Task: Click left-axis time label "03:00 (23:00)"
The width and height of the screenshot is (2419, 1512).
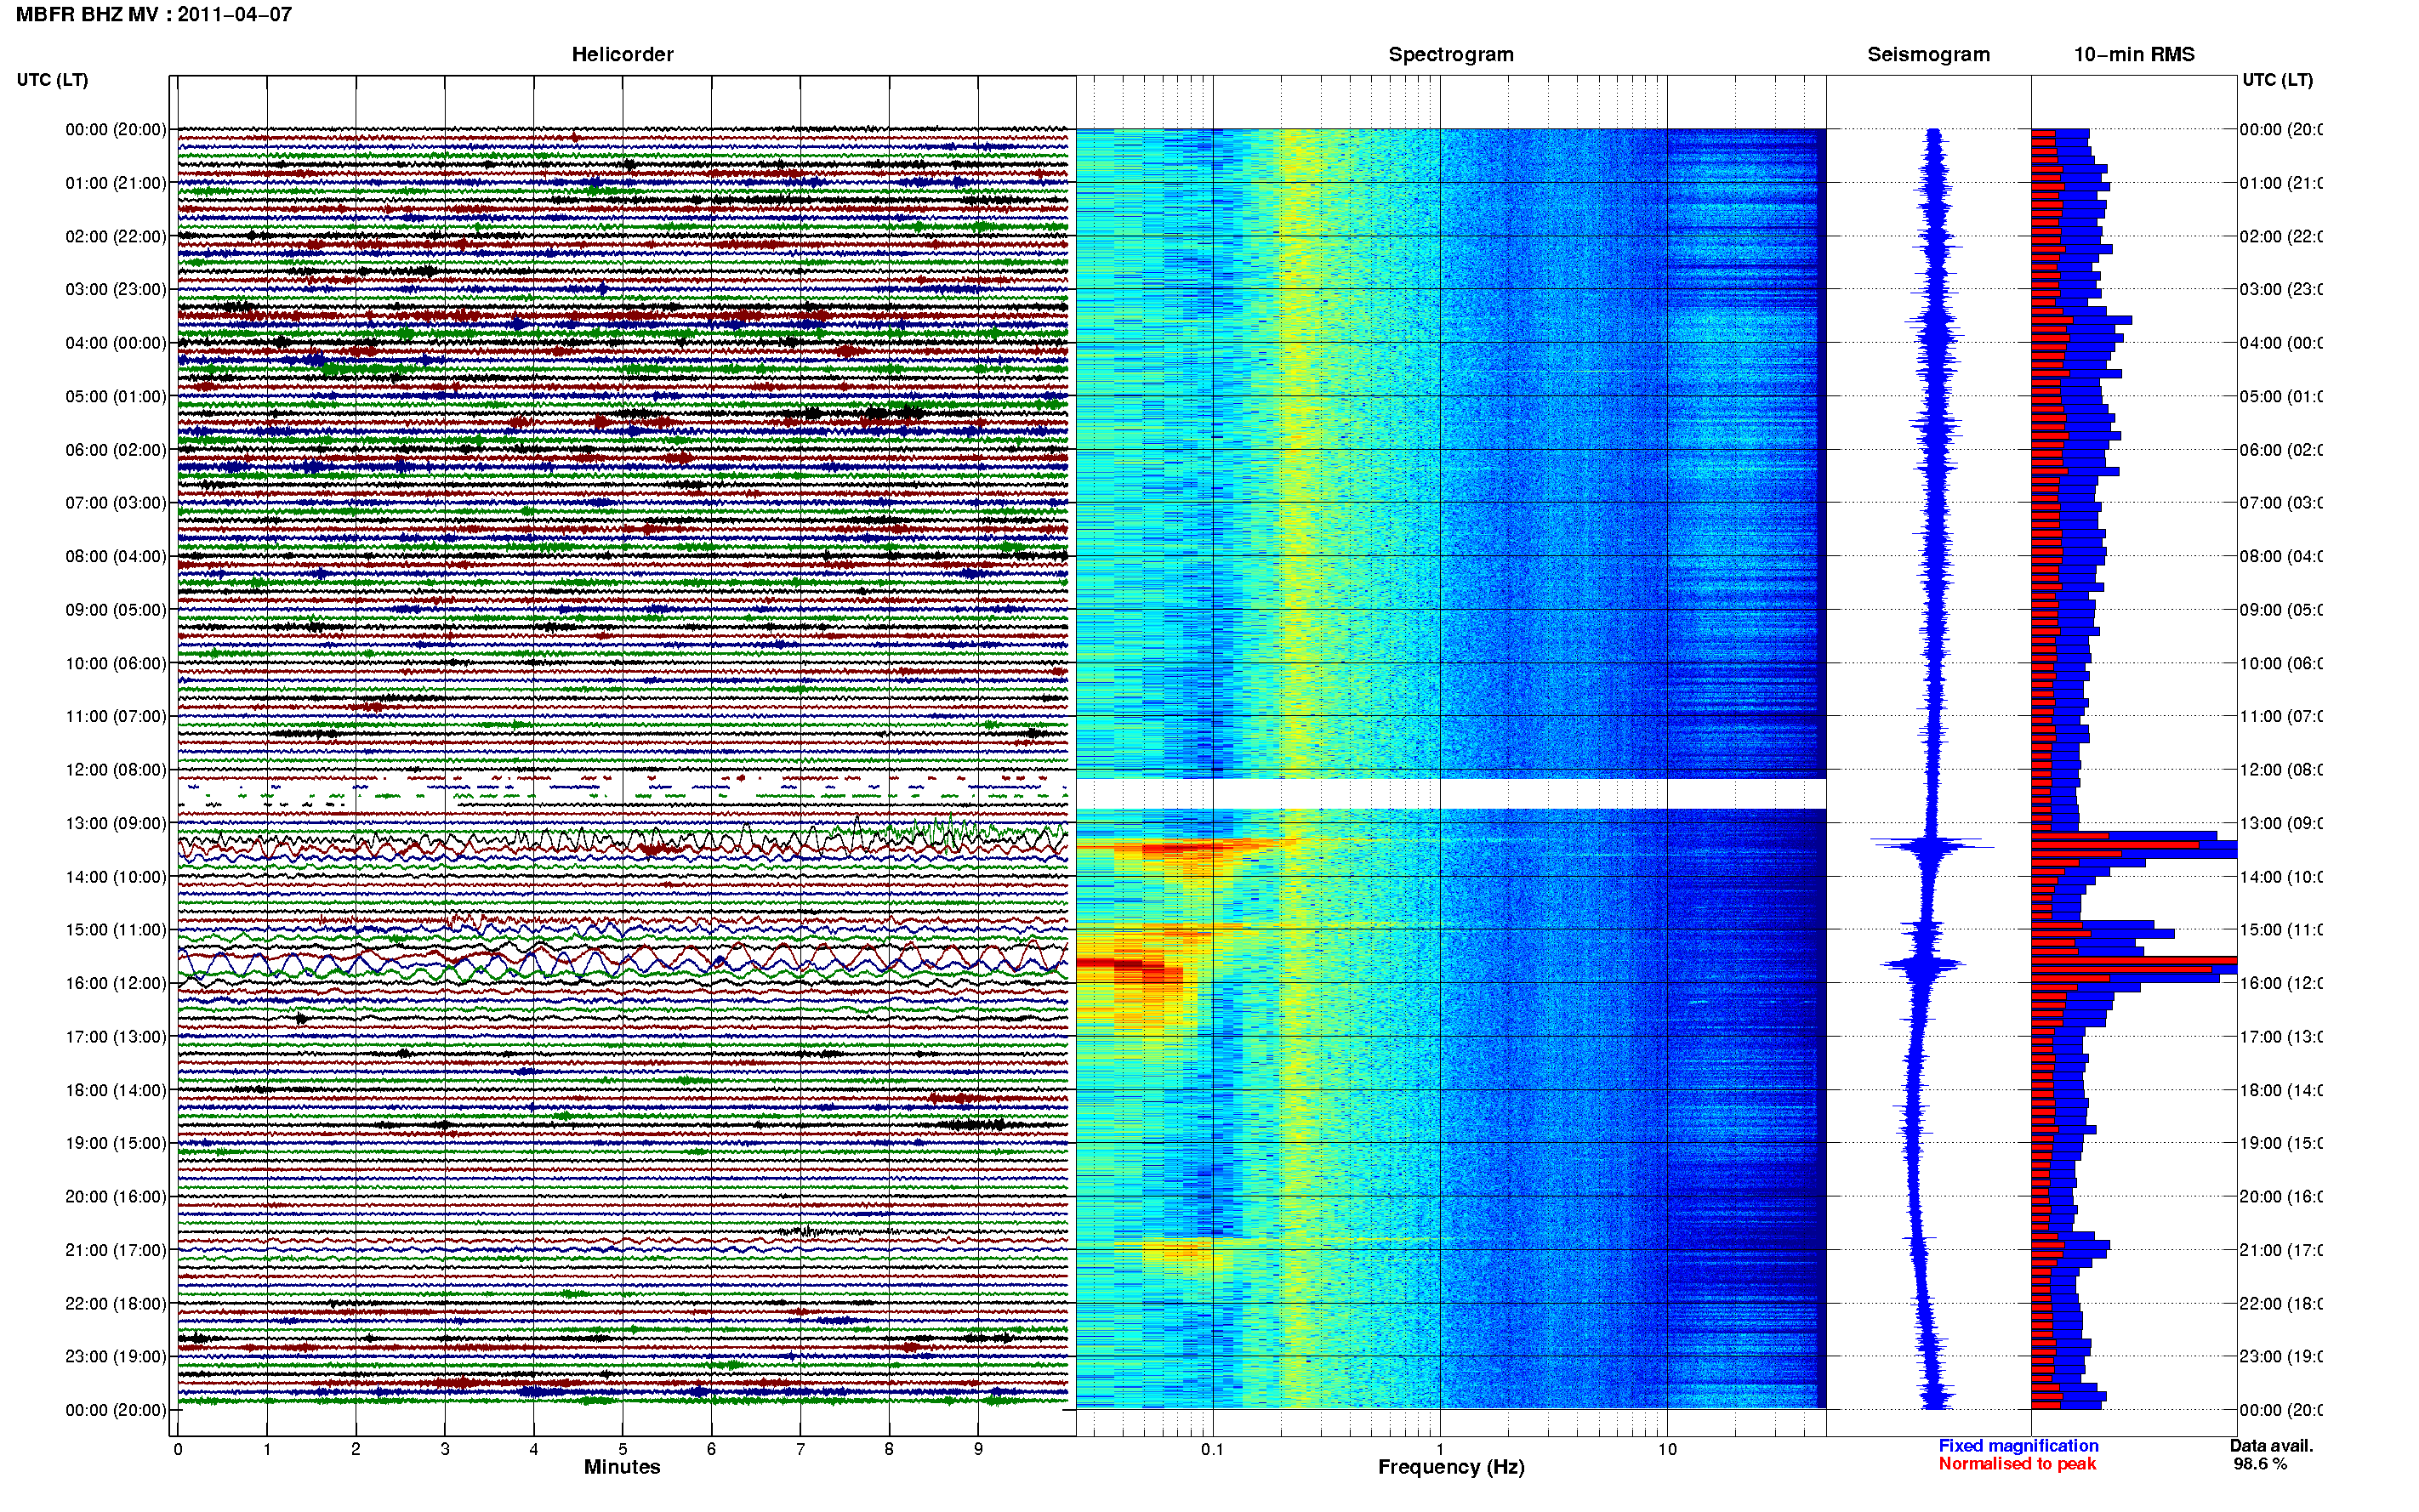Action: coord(116,290)
